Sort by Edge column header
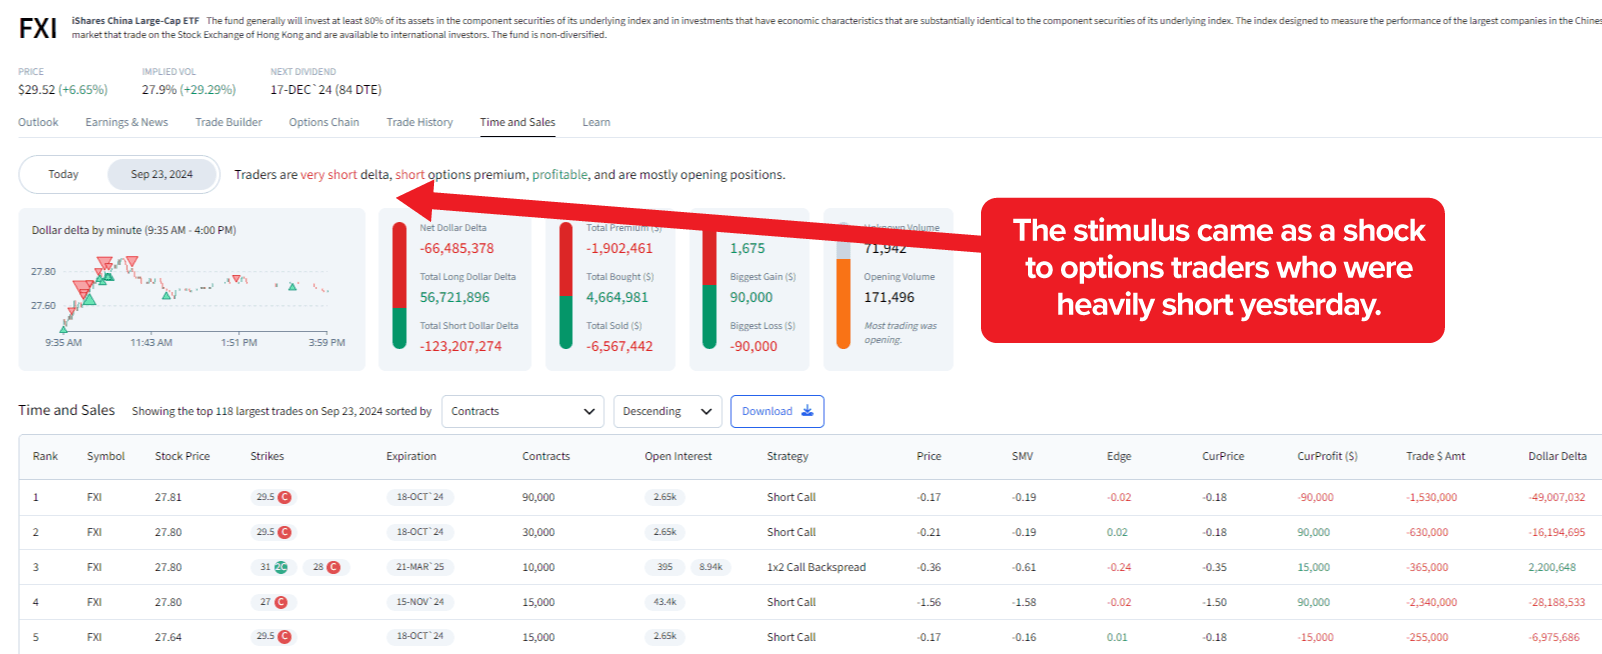Image resolution: width=1602 pixels, height=654 pixels. [1119, 456]
